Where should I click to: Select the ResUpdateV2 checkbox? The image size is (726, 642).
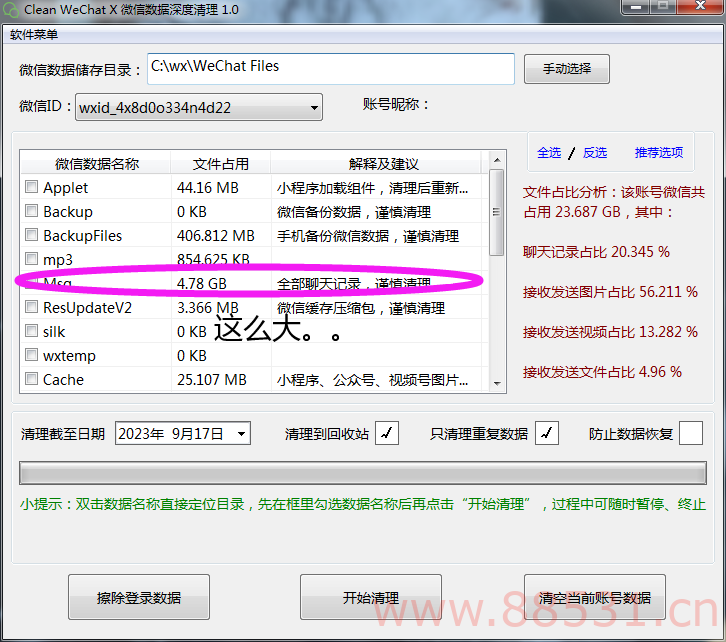(32, 307)
